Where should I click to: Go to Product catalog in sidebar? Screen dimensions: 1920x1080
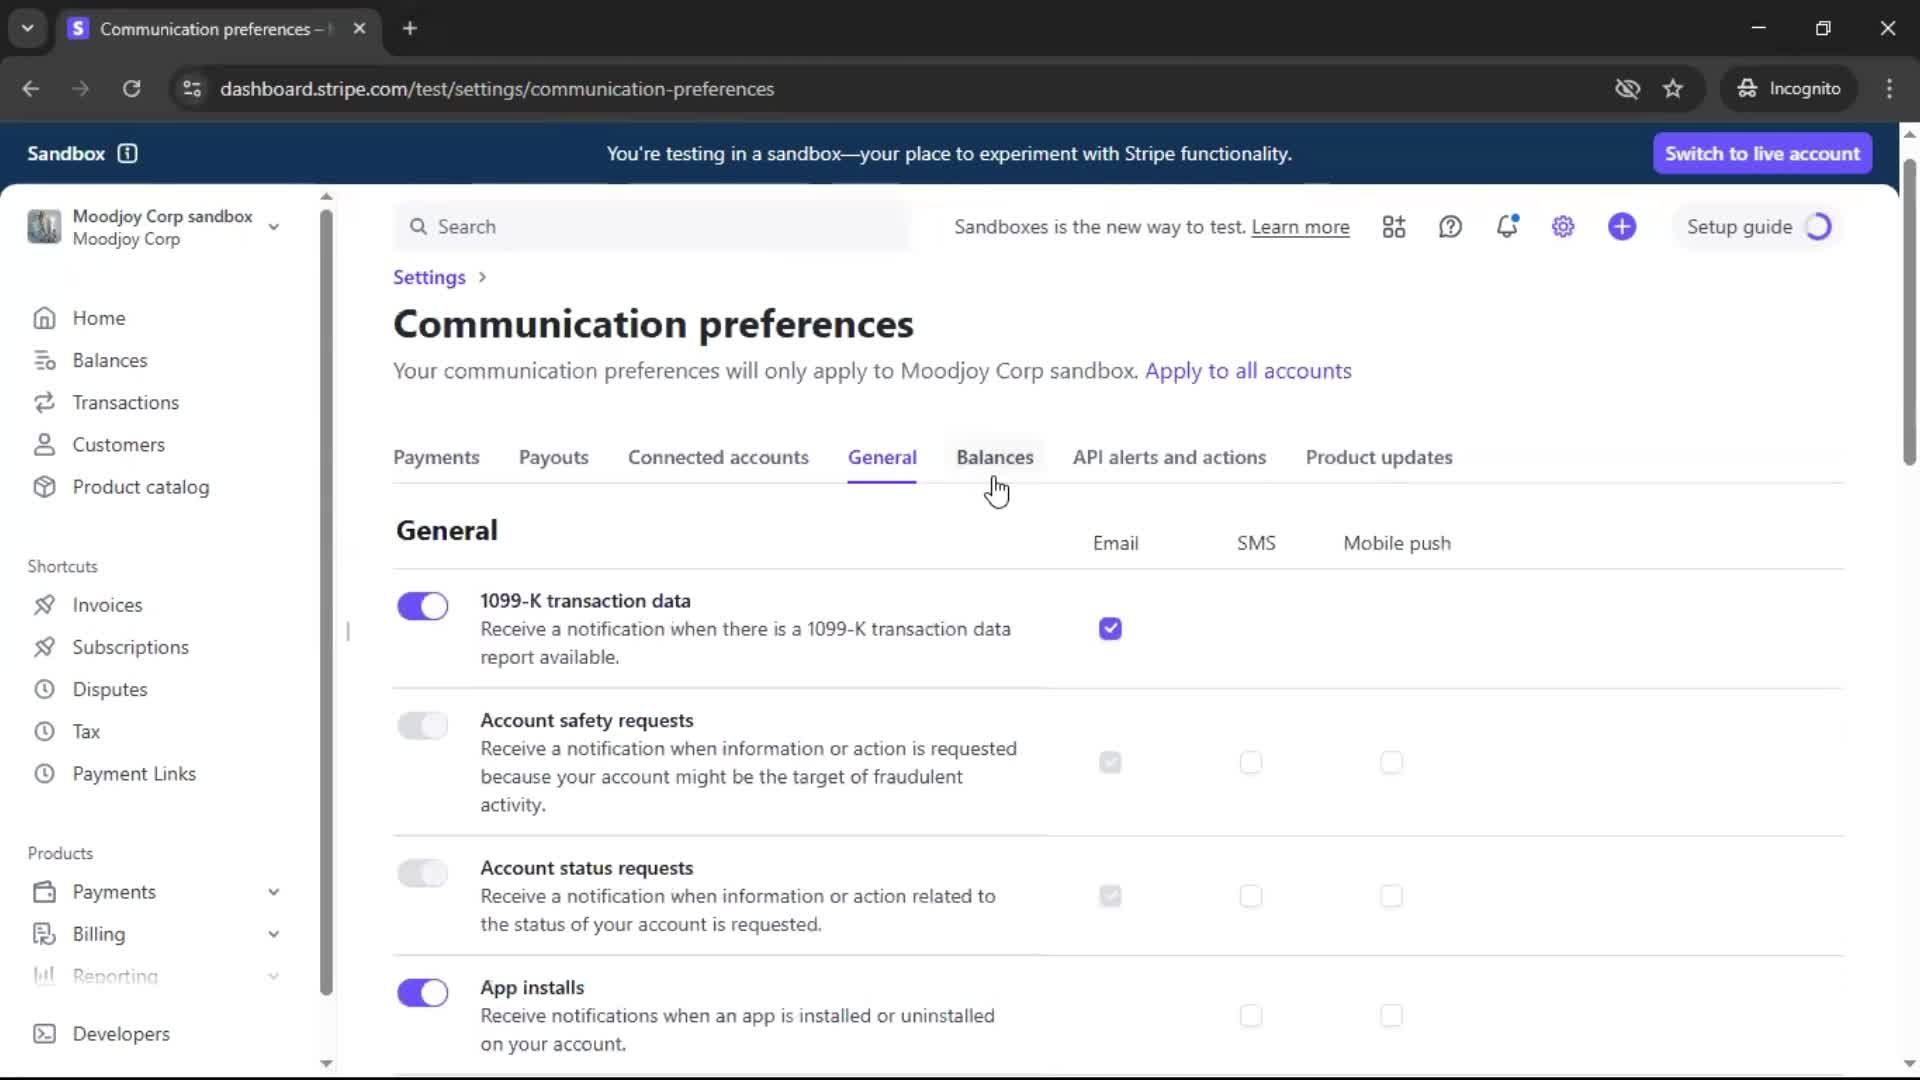tap(140, 487)
